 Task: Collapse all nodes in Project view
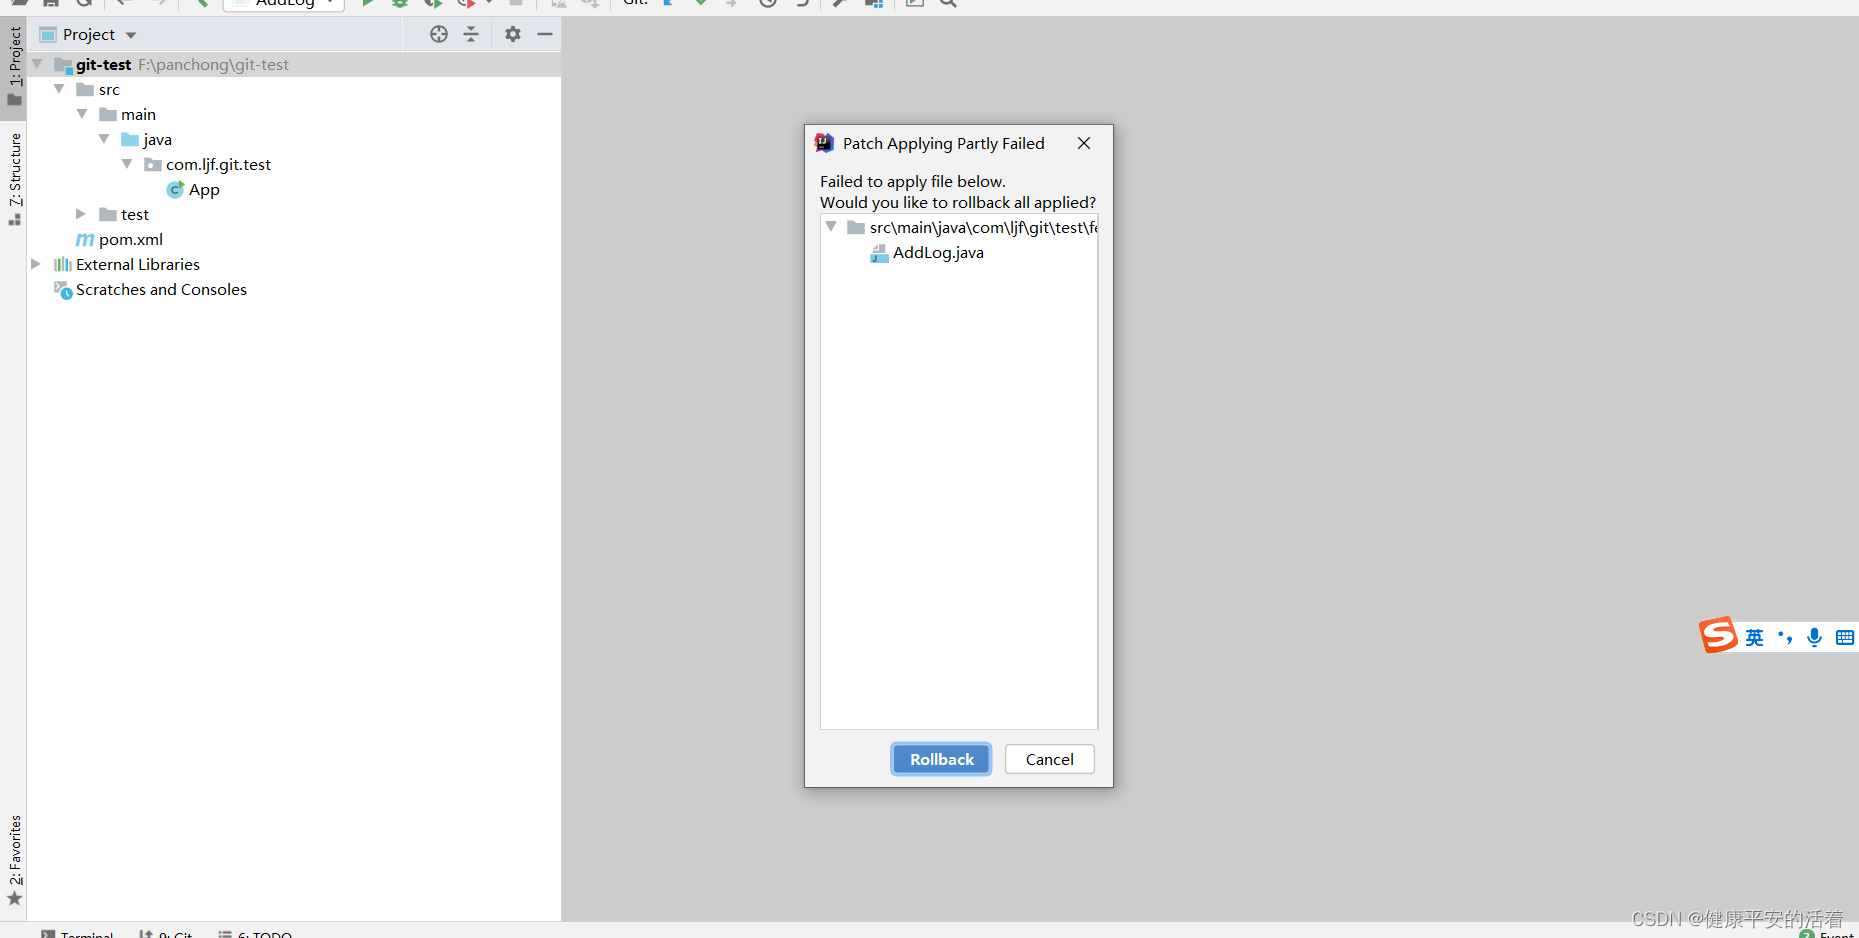pyautogui.click(x=471, y=34)
